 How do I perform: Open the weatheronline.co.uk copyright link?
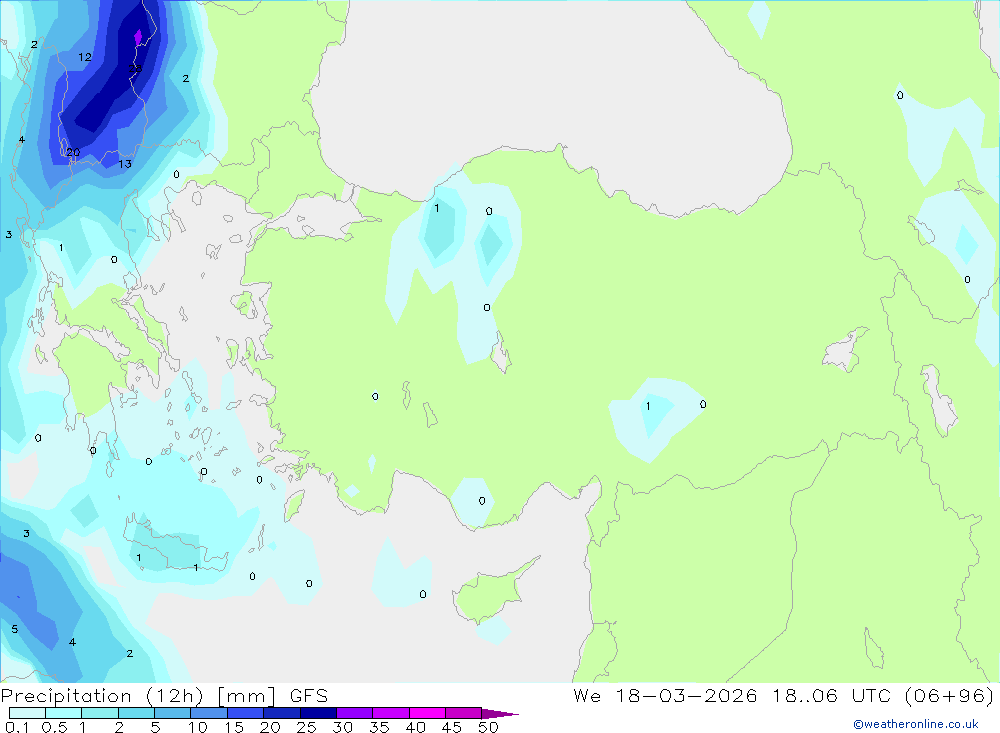(x=916, y=724)
